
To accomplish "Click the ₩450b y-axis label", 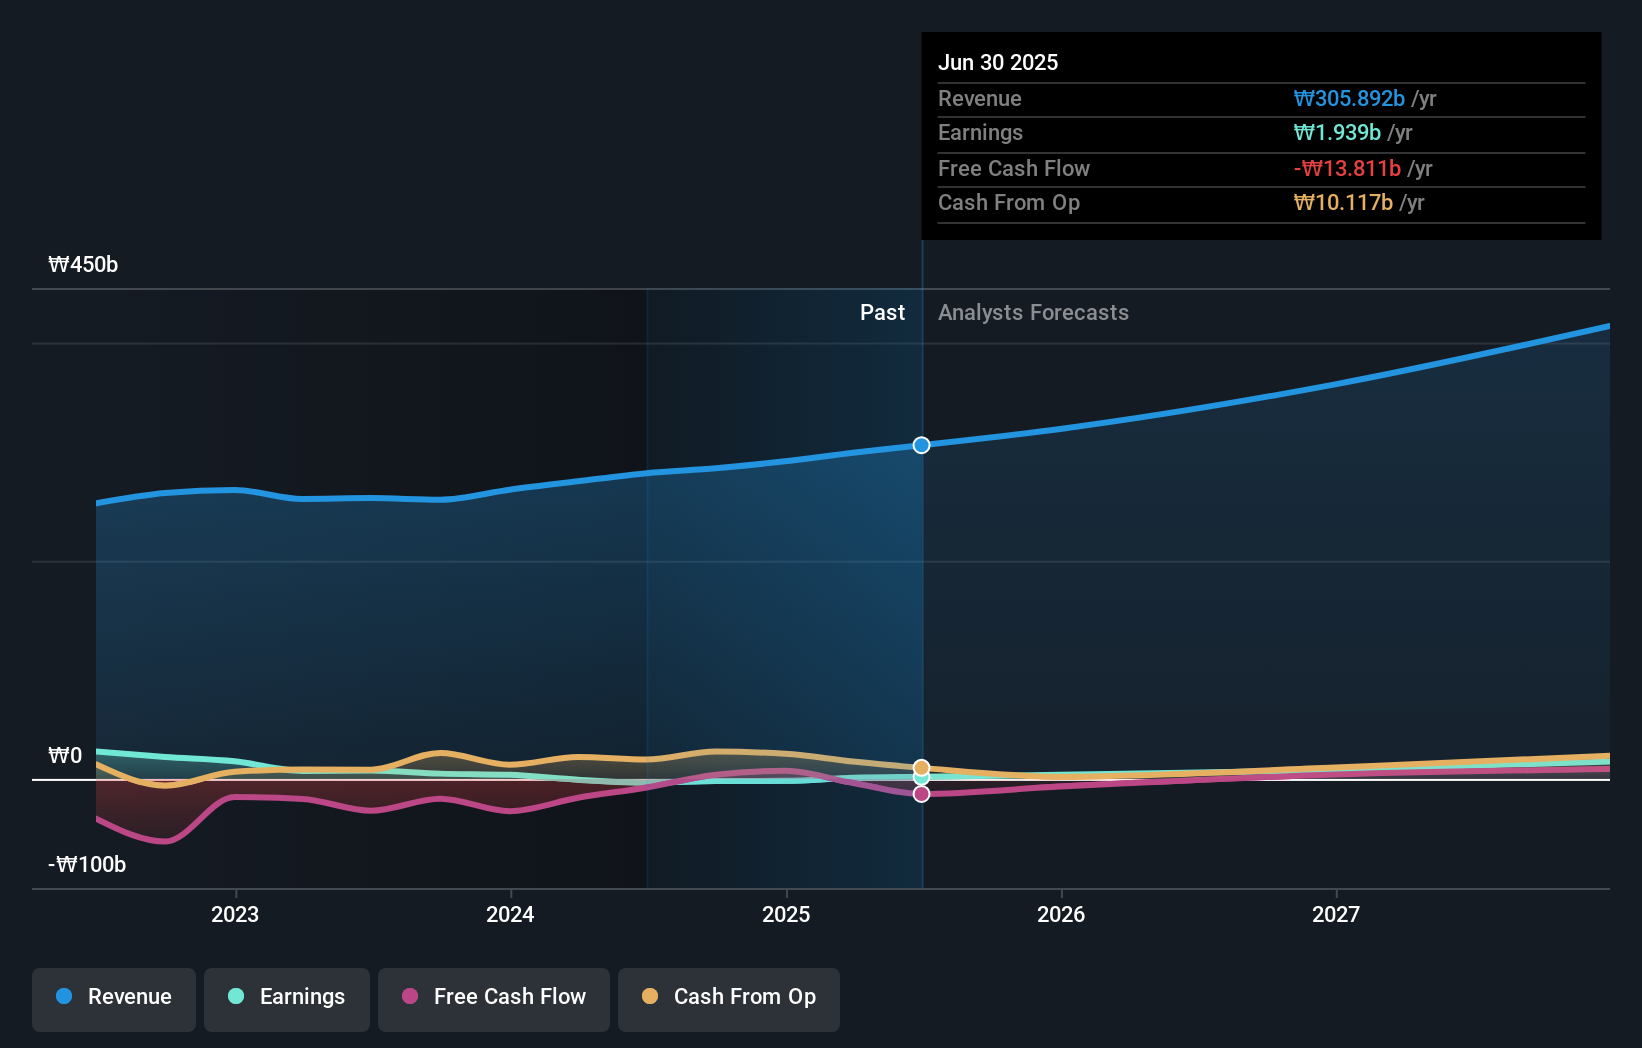I will [83, 265].
